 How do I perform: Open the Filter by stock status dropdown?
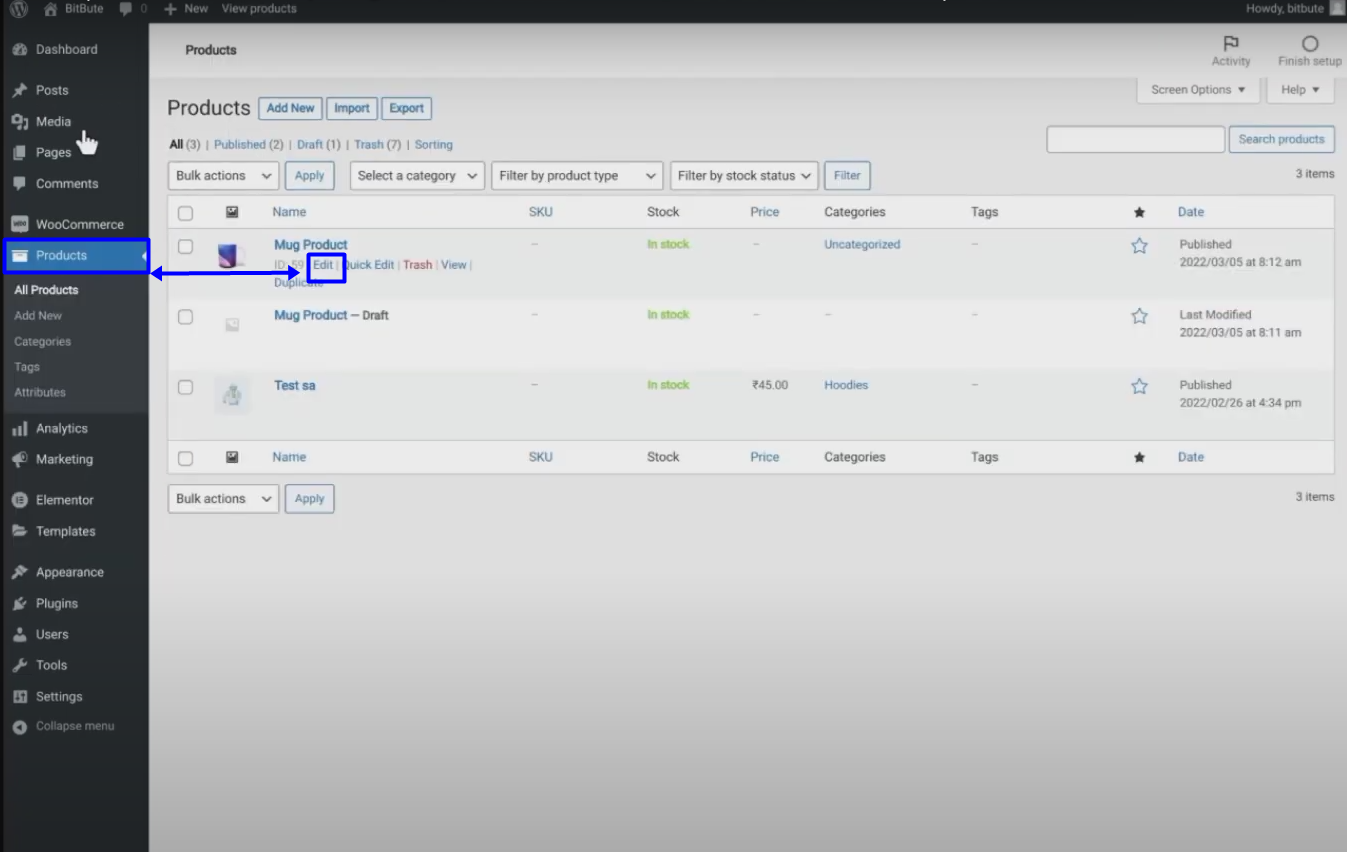tap(744, 175)
